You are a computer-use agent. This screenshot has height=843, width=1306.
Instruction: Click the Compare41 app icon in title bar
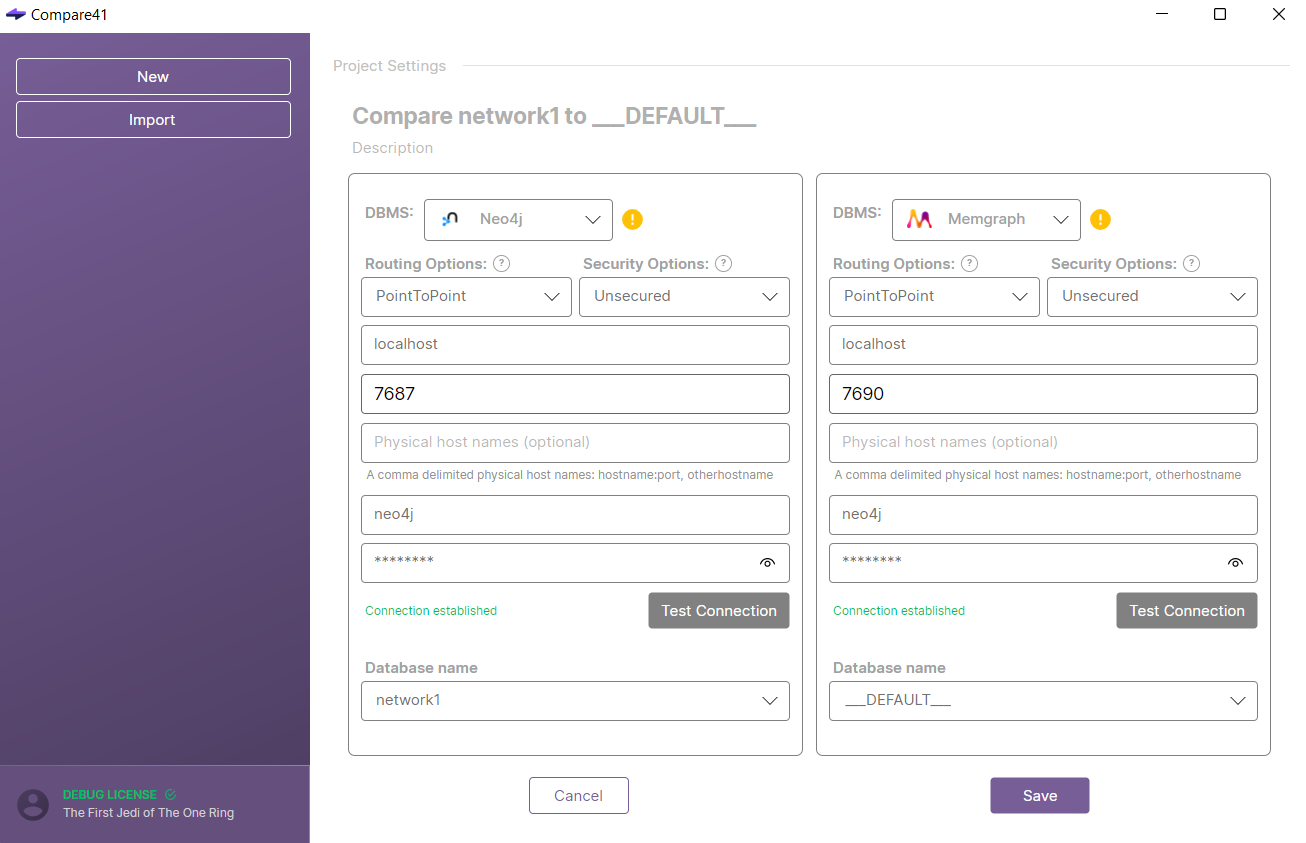pos(16,14)
